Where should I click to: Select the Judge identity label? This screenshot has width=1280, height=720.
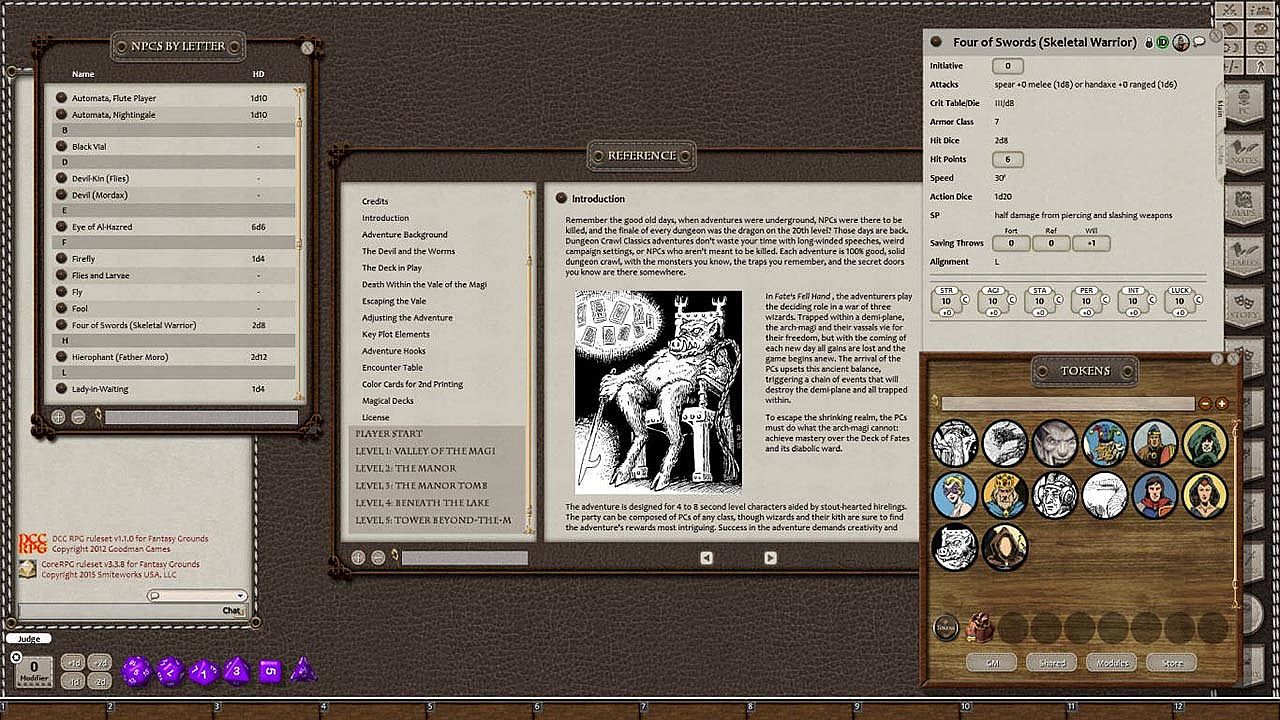[x=29, y=639]
